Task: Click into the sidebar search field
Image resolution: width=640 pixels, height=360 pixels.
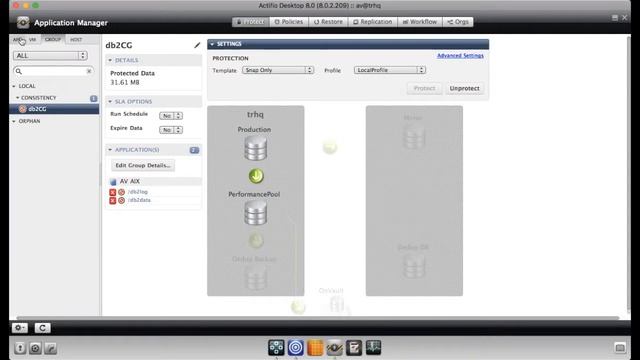Action: click(x=53, y=71)
